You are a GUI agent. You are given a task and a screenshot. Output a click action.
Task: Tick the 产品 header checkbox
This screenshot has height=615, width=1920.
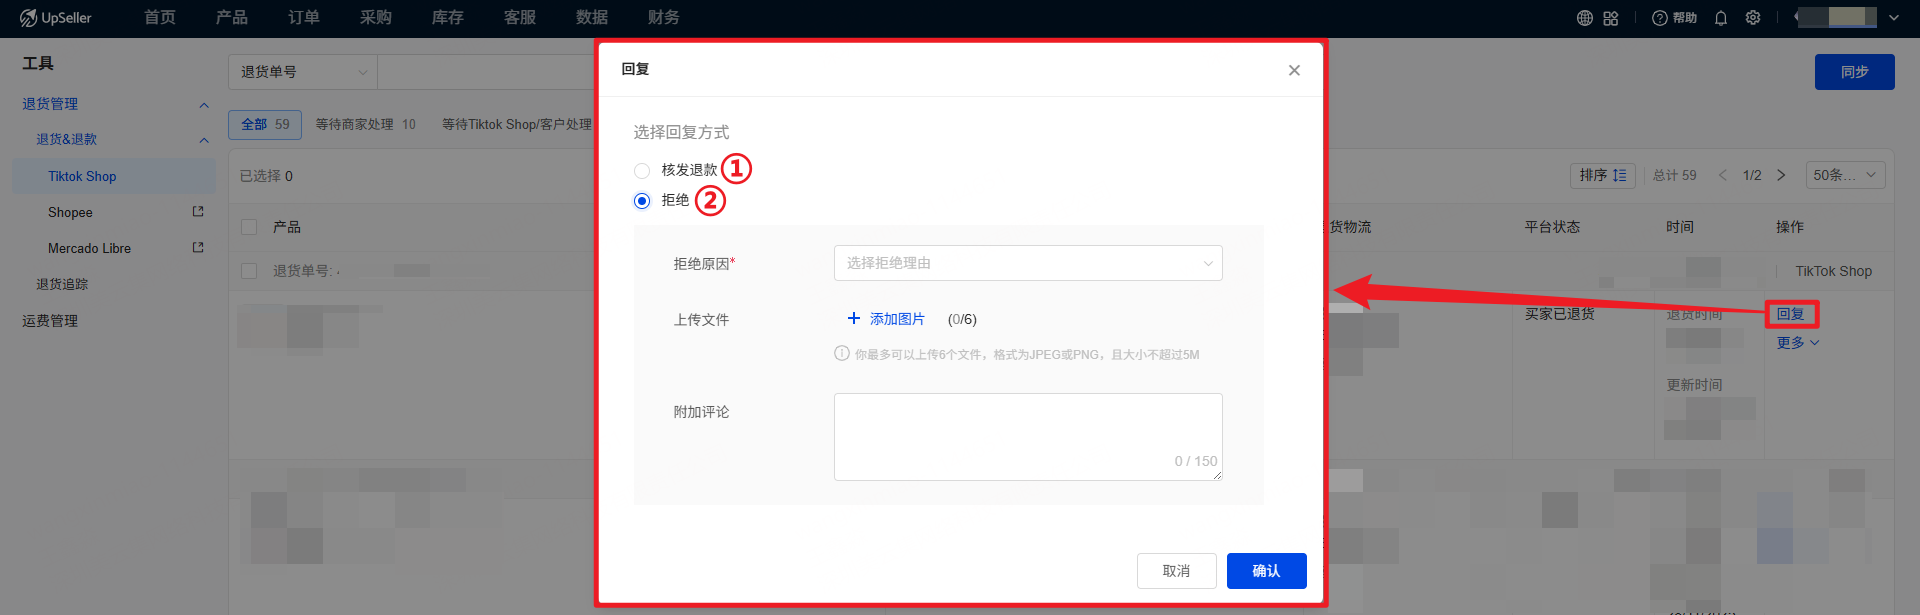[x=249, y=227]
